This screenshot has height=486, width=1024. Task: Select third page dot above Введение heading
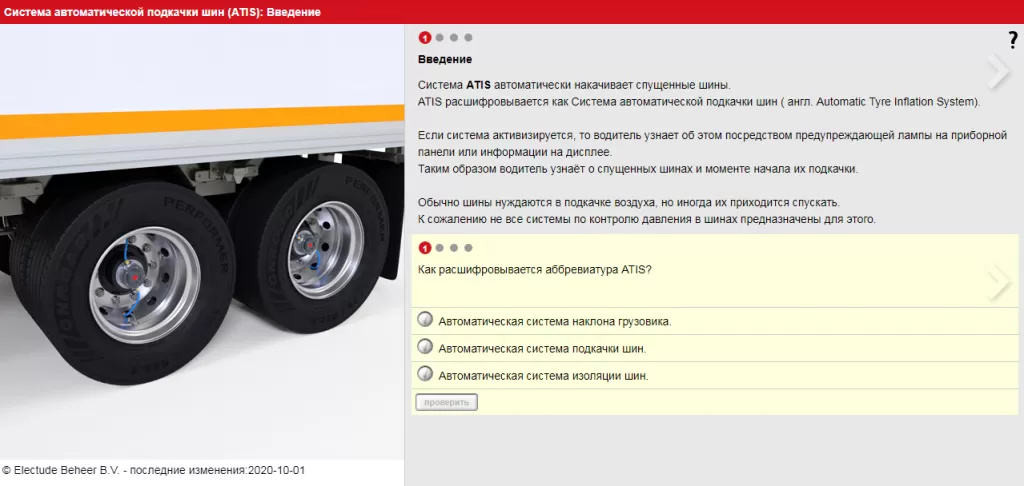coord(454,38)
